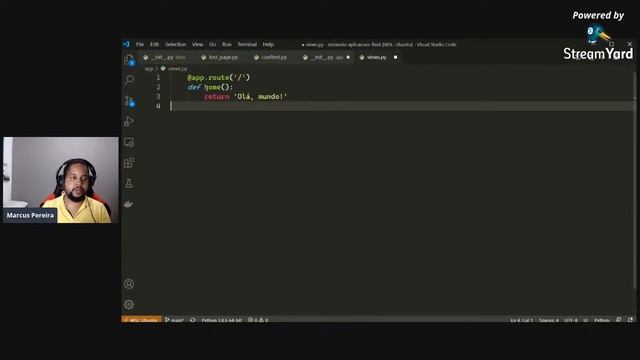Open the Search view in the activity bar

pyautogui.click(x=129, y=80)
